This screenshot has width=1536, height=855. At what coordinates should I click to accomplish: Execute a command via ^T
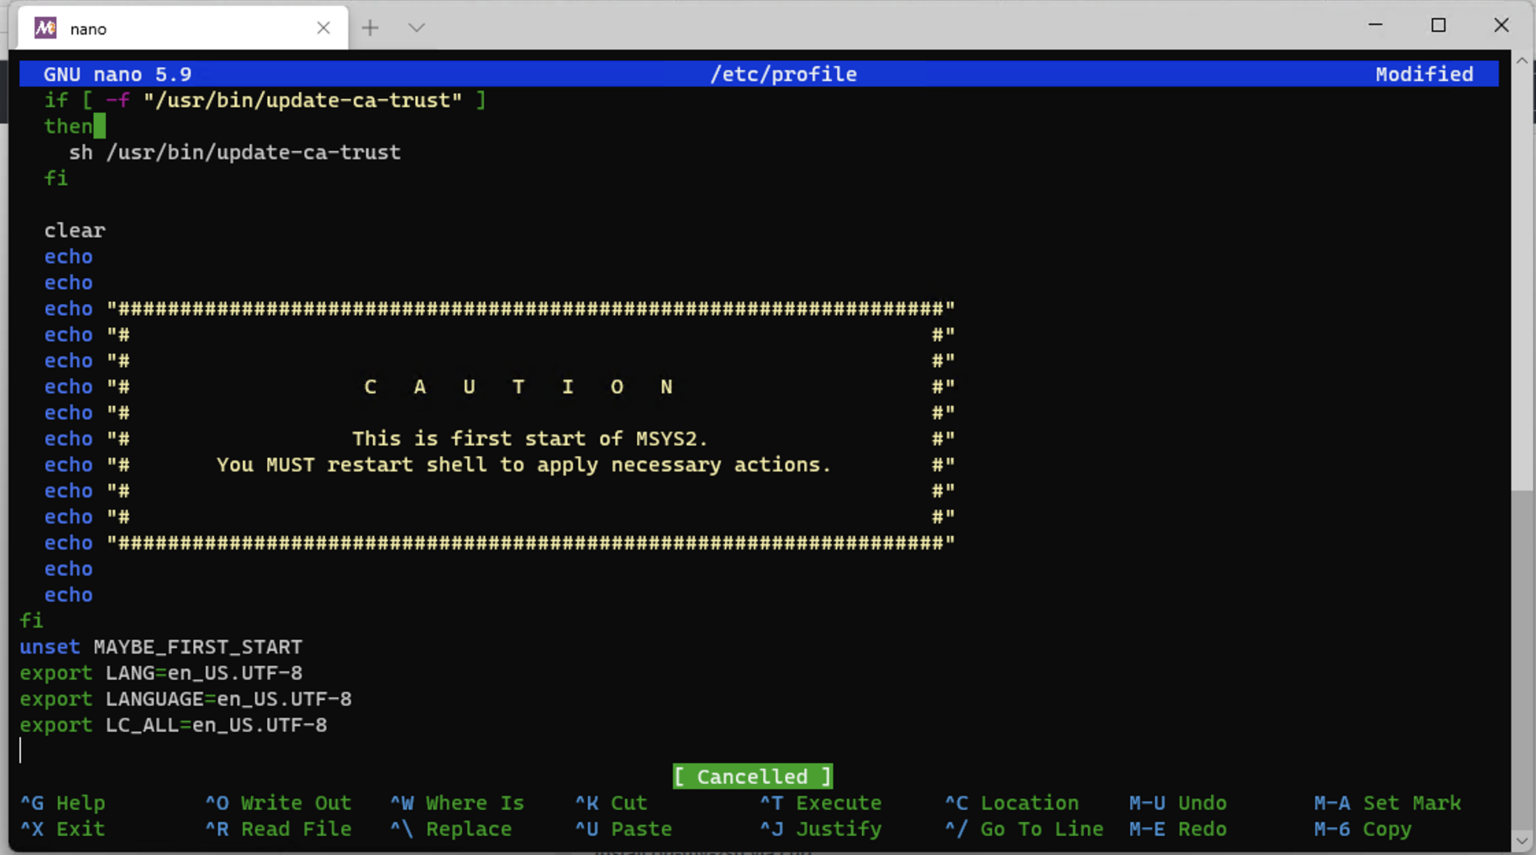click(820, 802)
